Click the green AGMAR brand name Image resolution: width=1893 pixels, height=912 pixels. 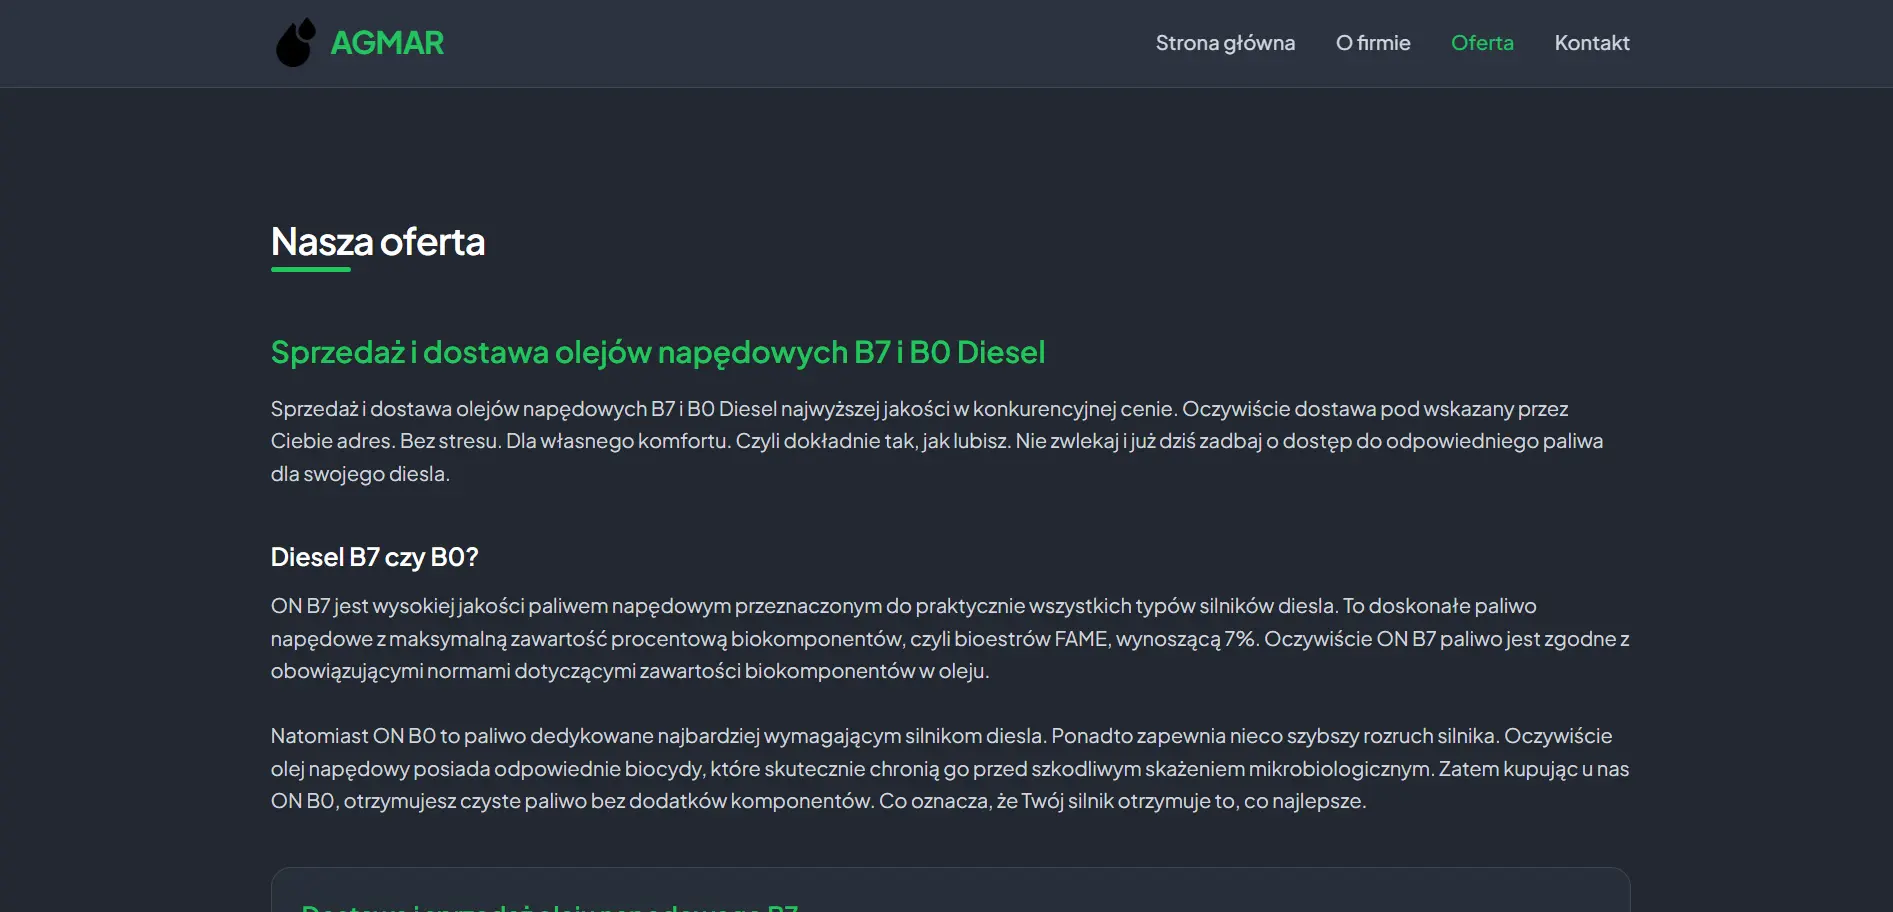tap(387, 43)
